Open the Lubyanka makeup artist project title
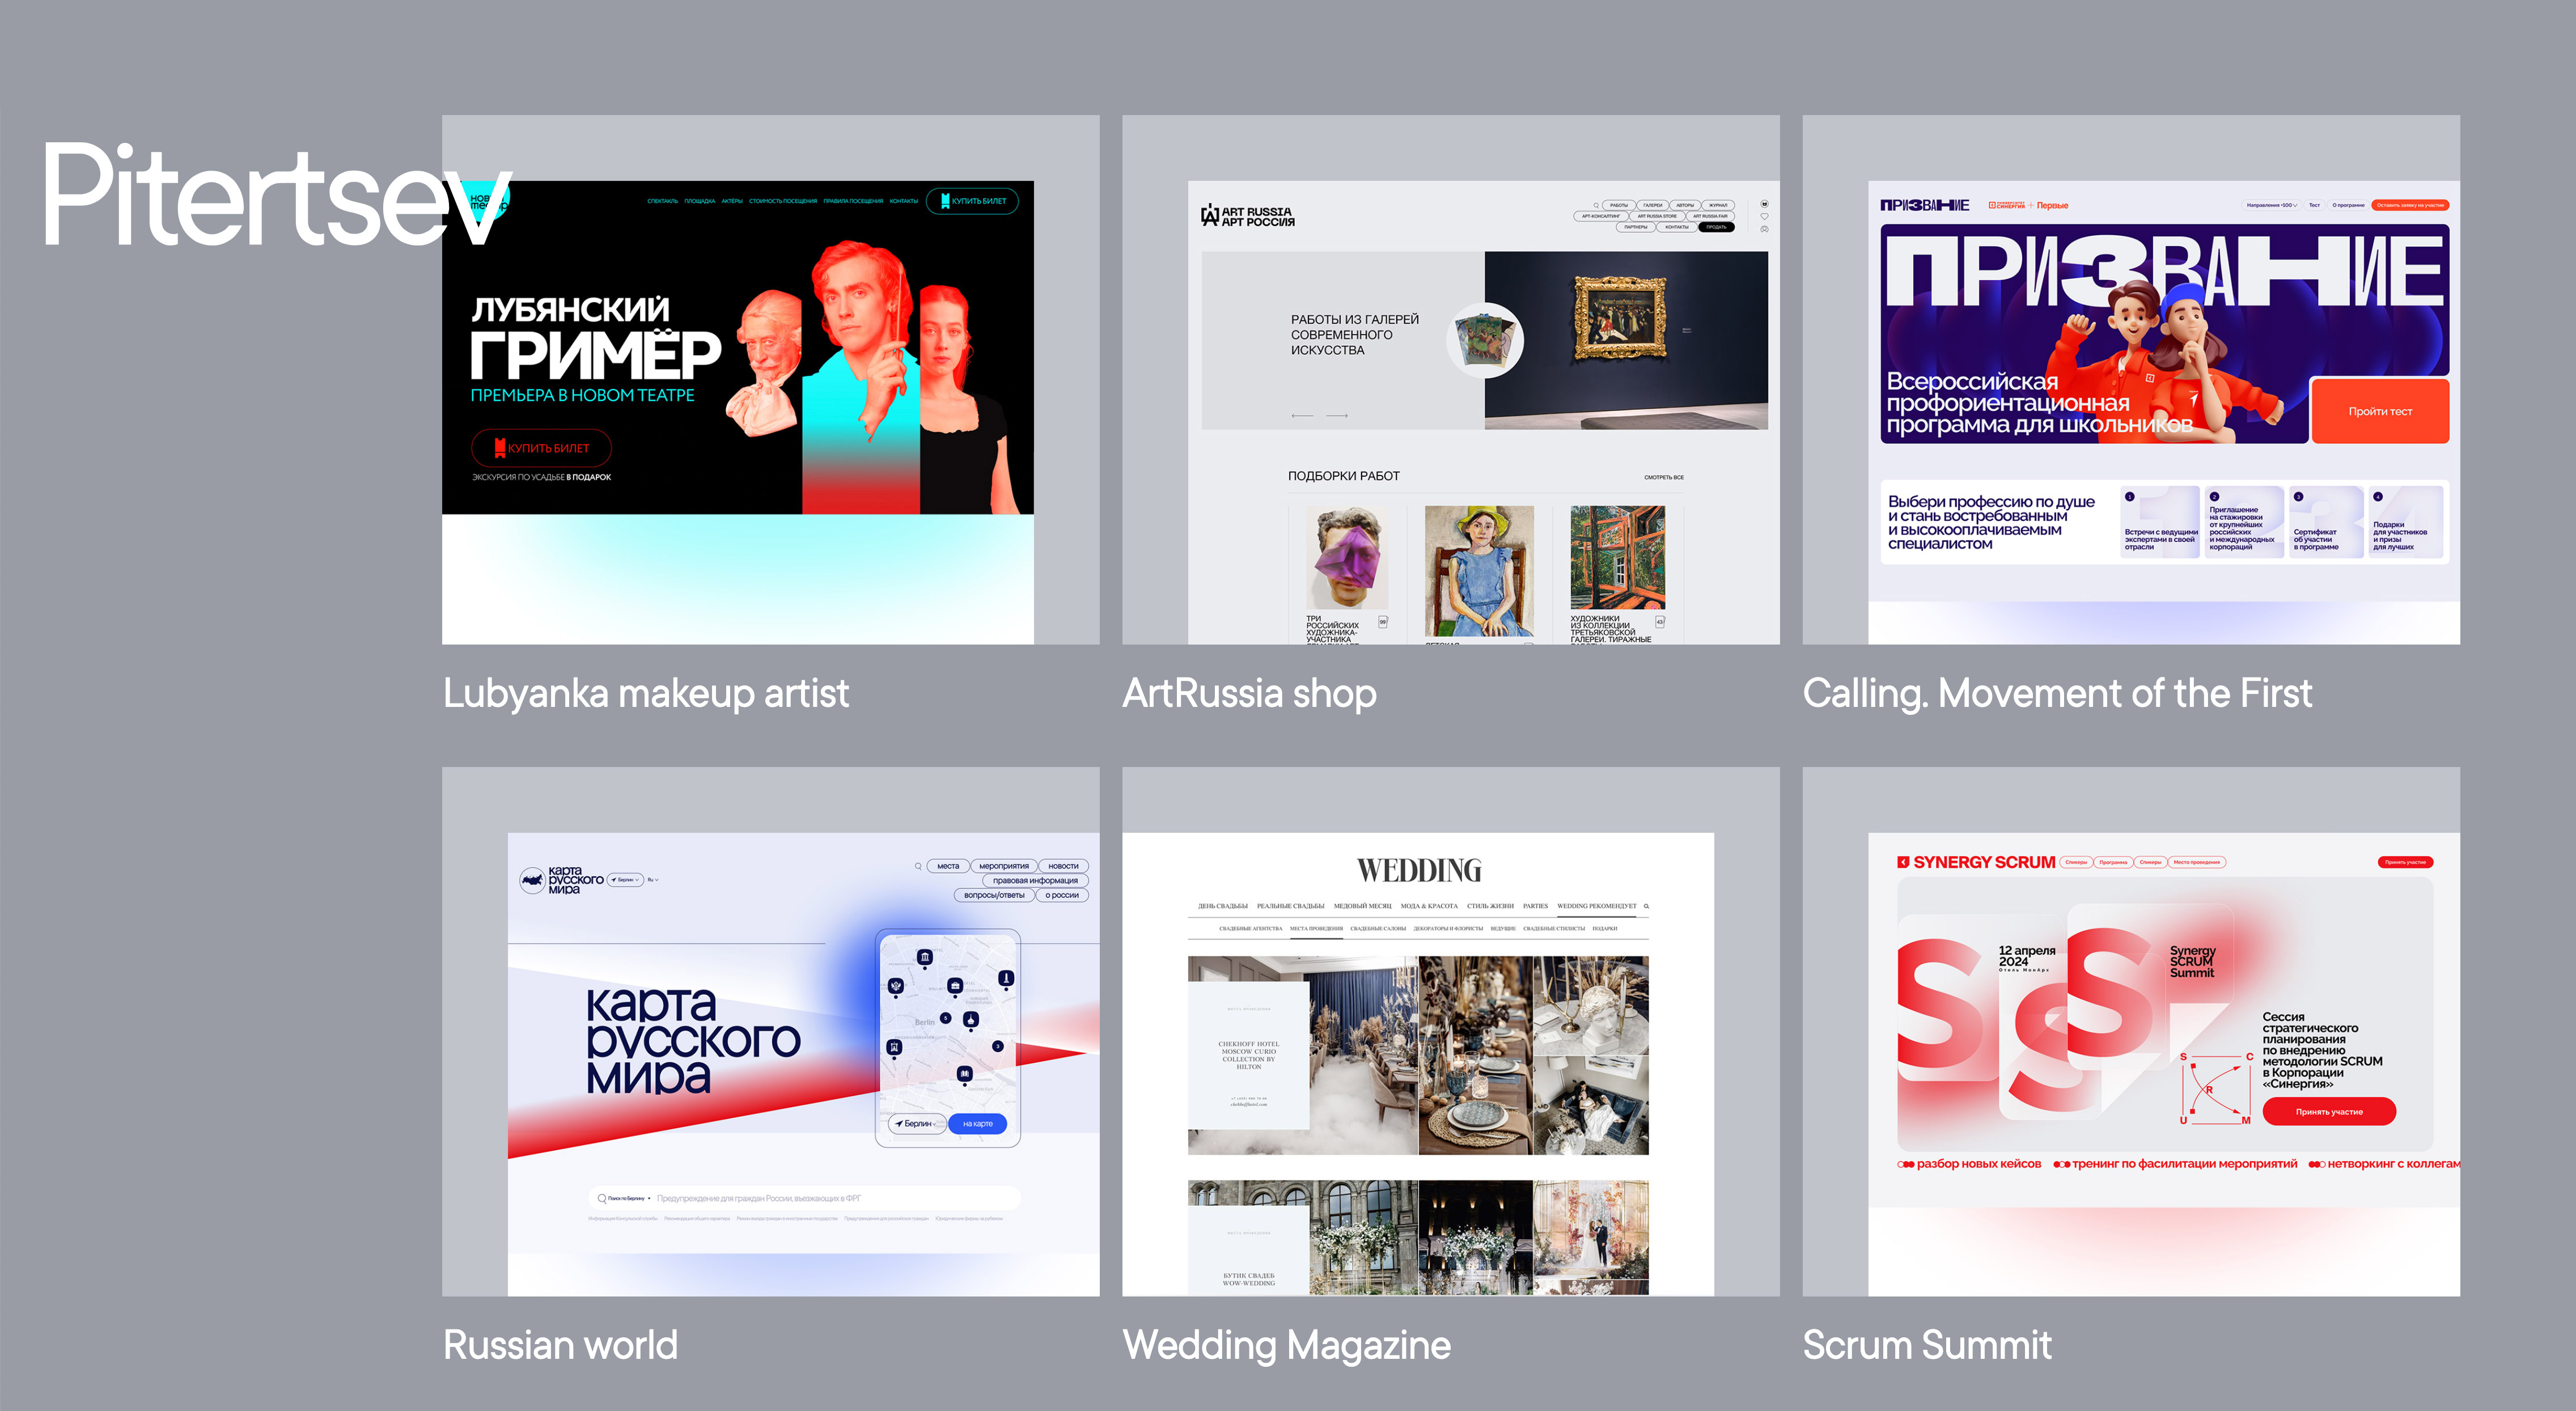 click(646, 693)
